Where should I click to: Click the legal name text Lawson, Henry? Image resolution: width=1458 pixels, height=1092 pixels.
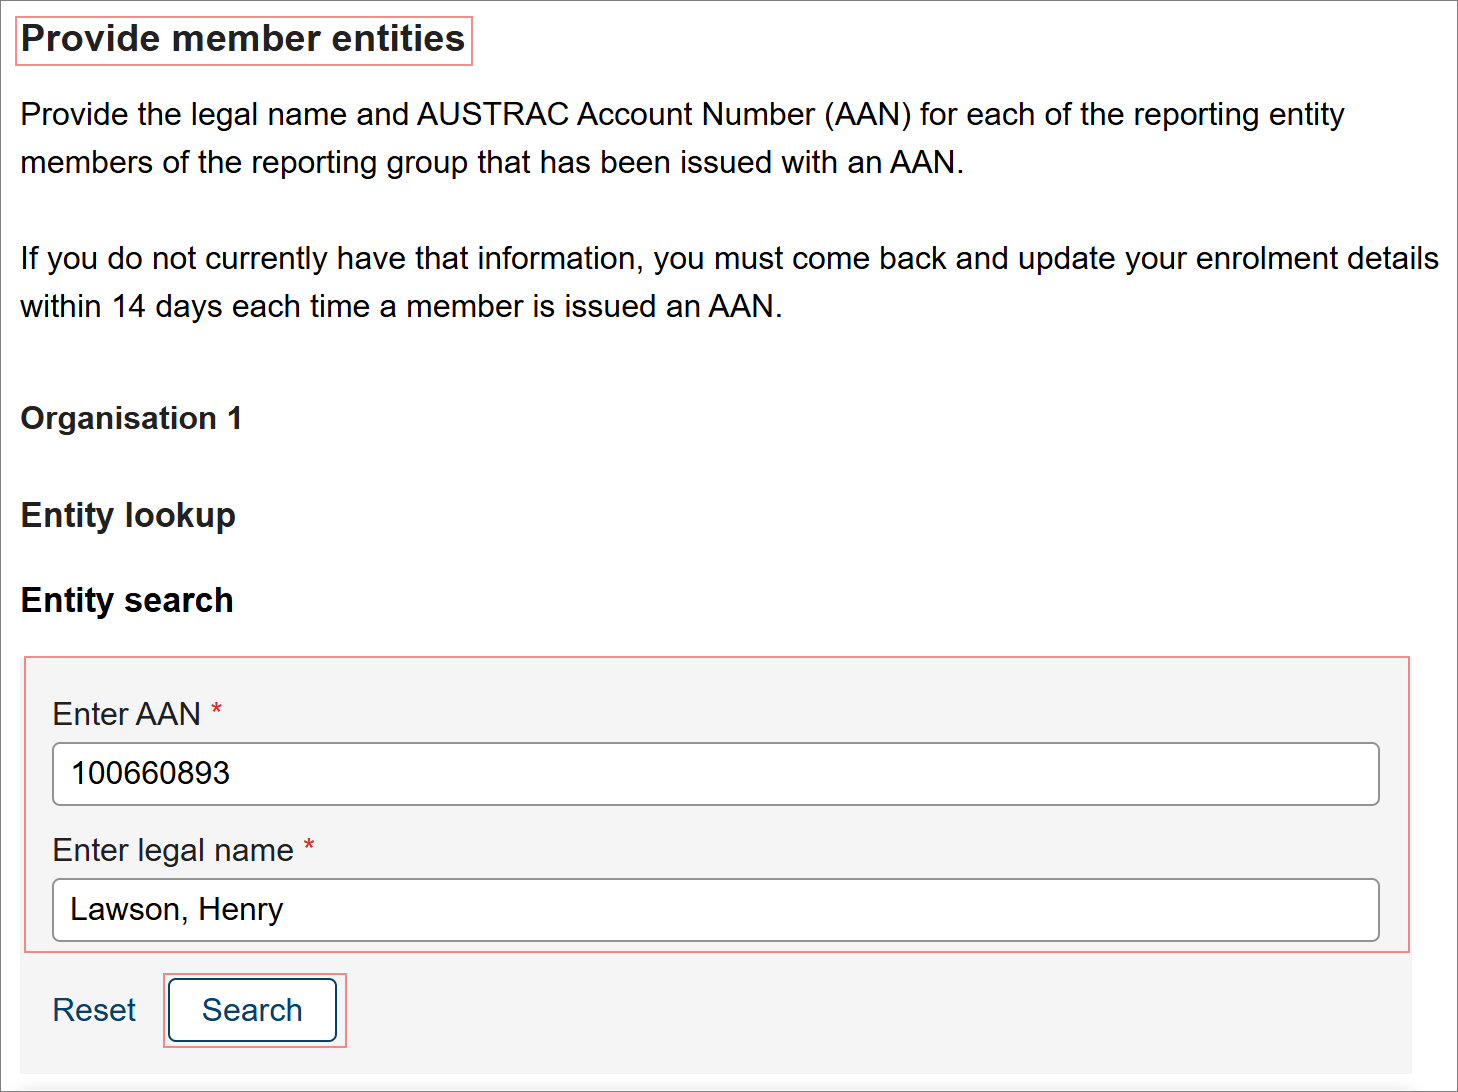(x=176, y=910)
